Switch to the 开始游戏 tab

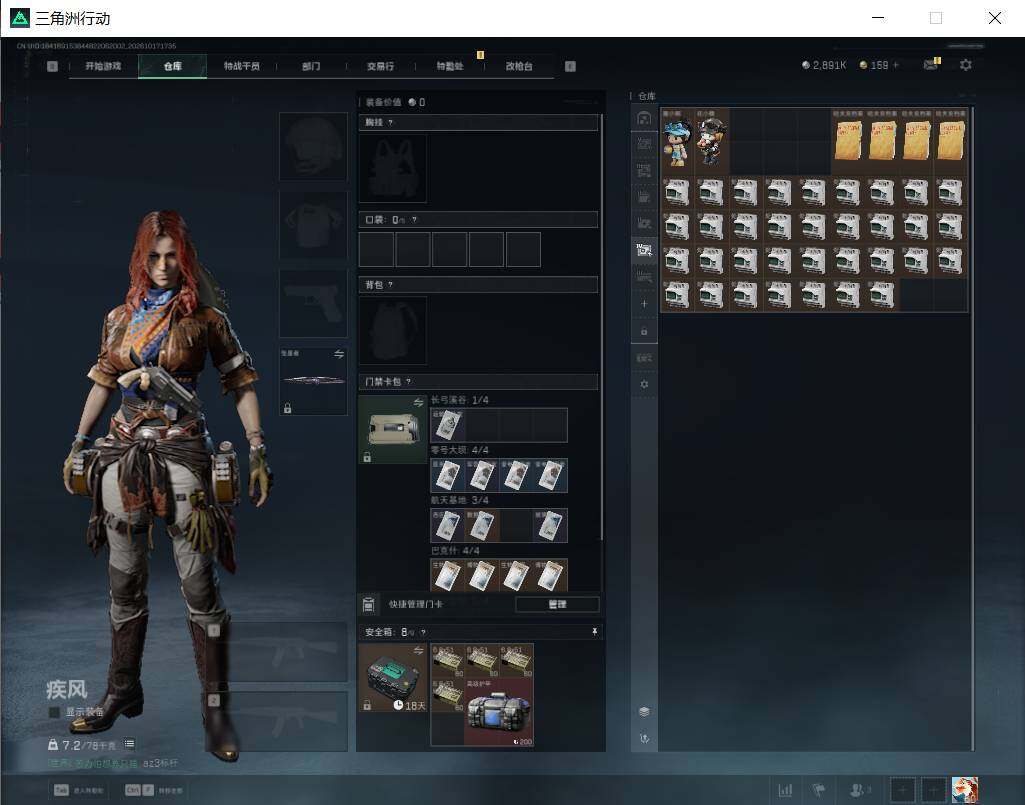tap(103, 66)
